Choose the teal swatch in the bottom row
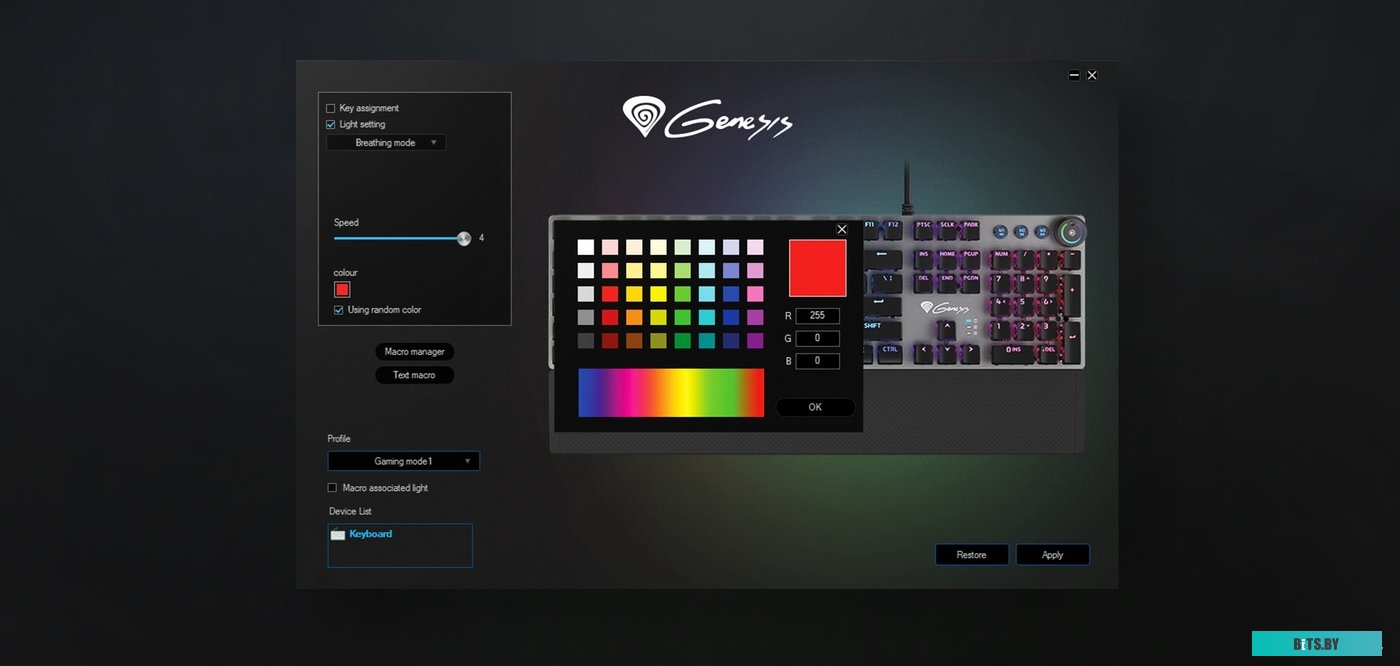 (707, 341)
